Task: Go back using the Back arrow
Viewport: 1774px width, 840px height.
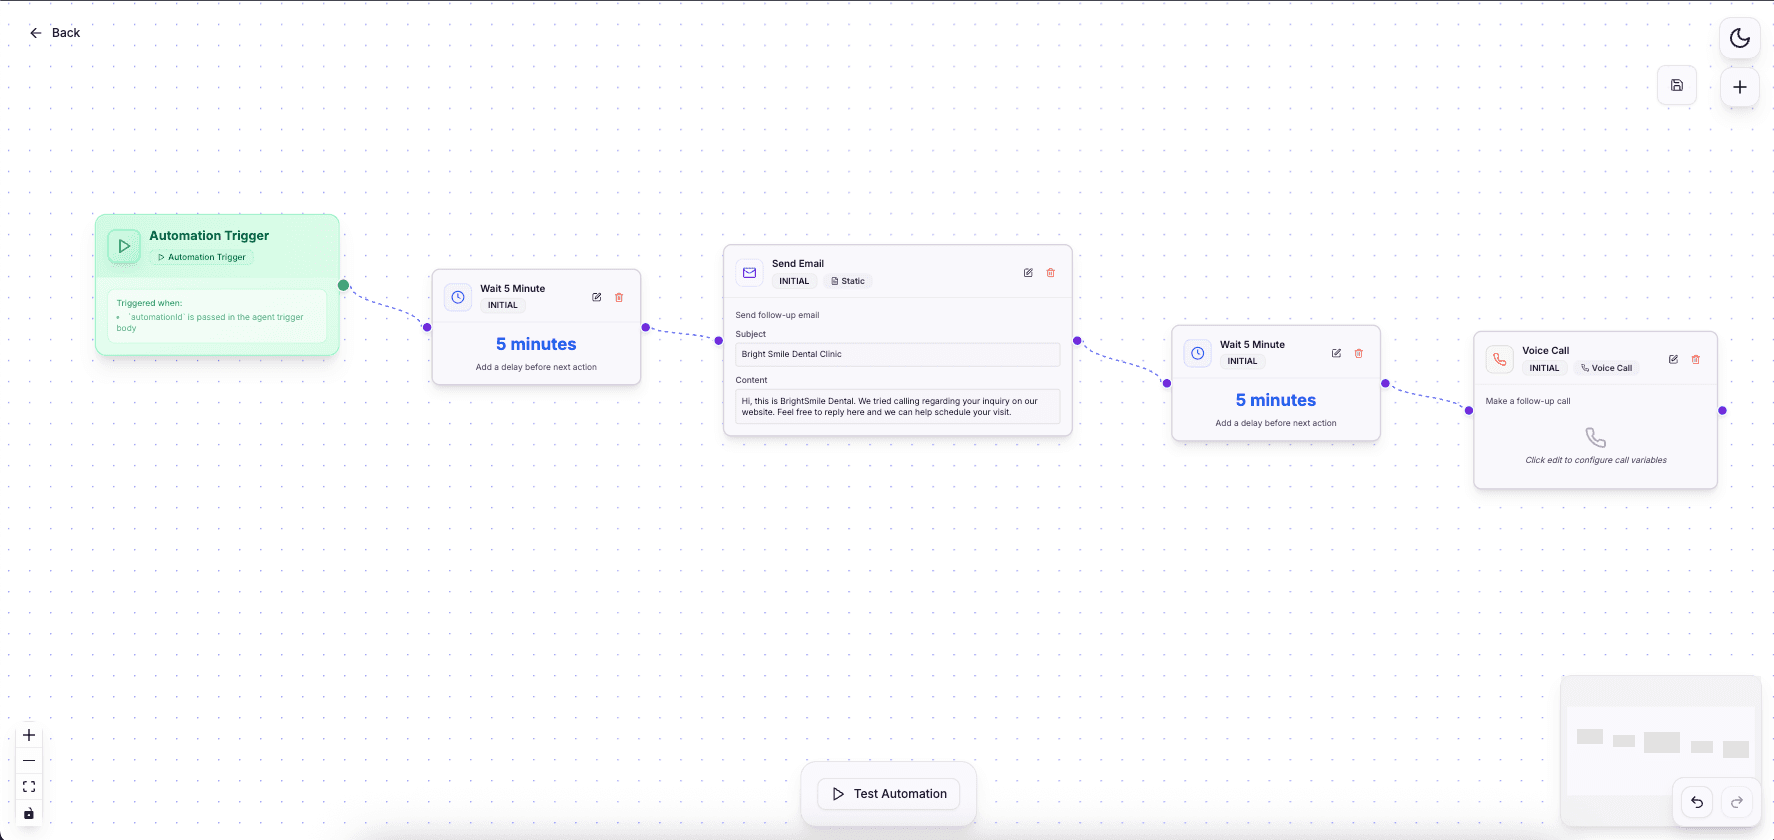Action: tap(54, 33)
